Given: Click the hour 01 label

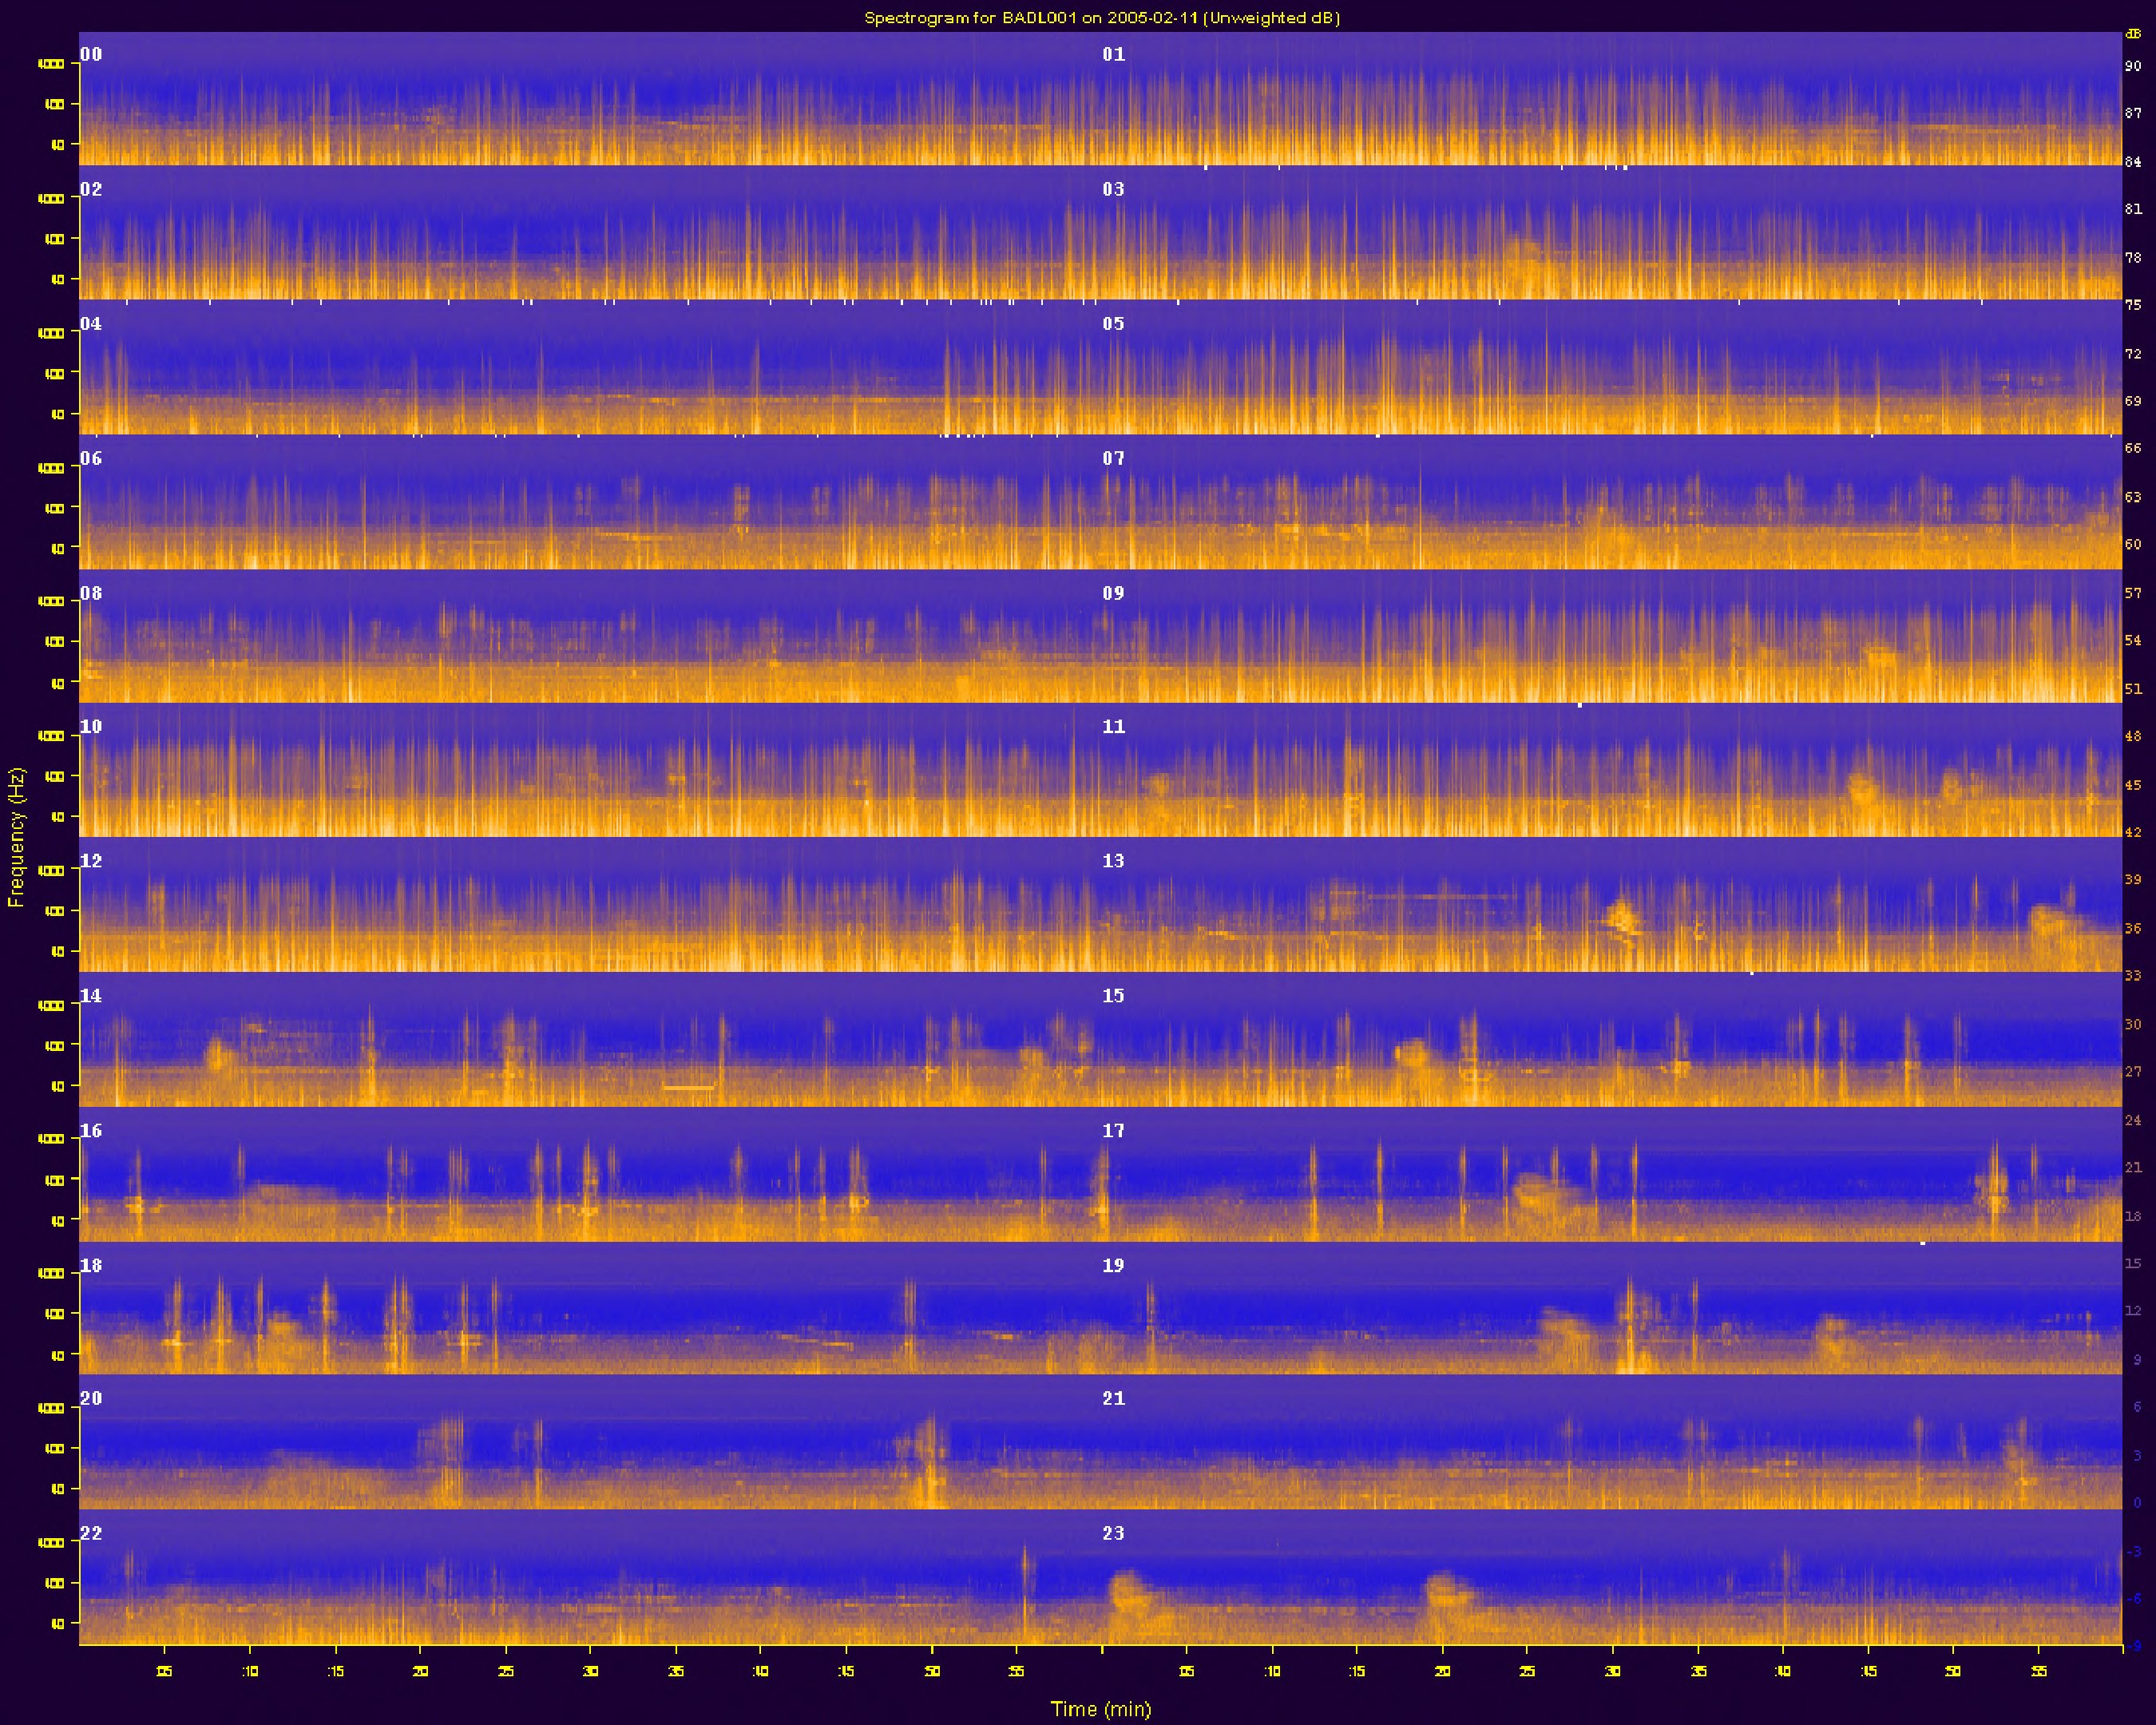Looking at the screenshot, I should [x=1113, y=54].
